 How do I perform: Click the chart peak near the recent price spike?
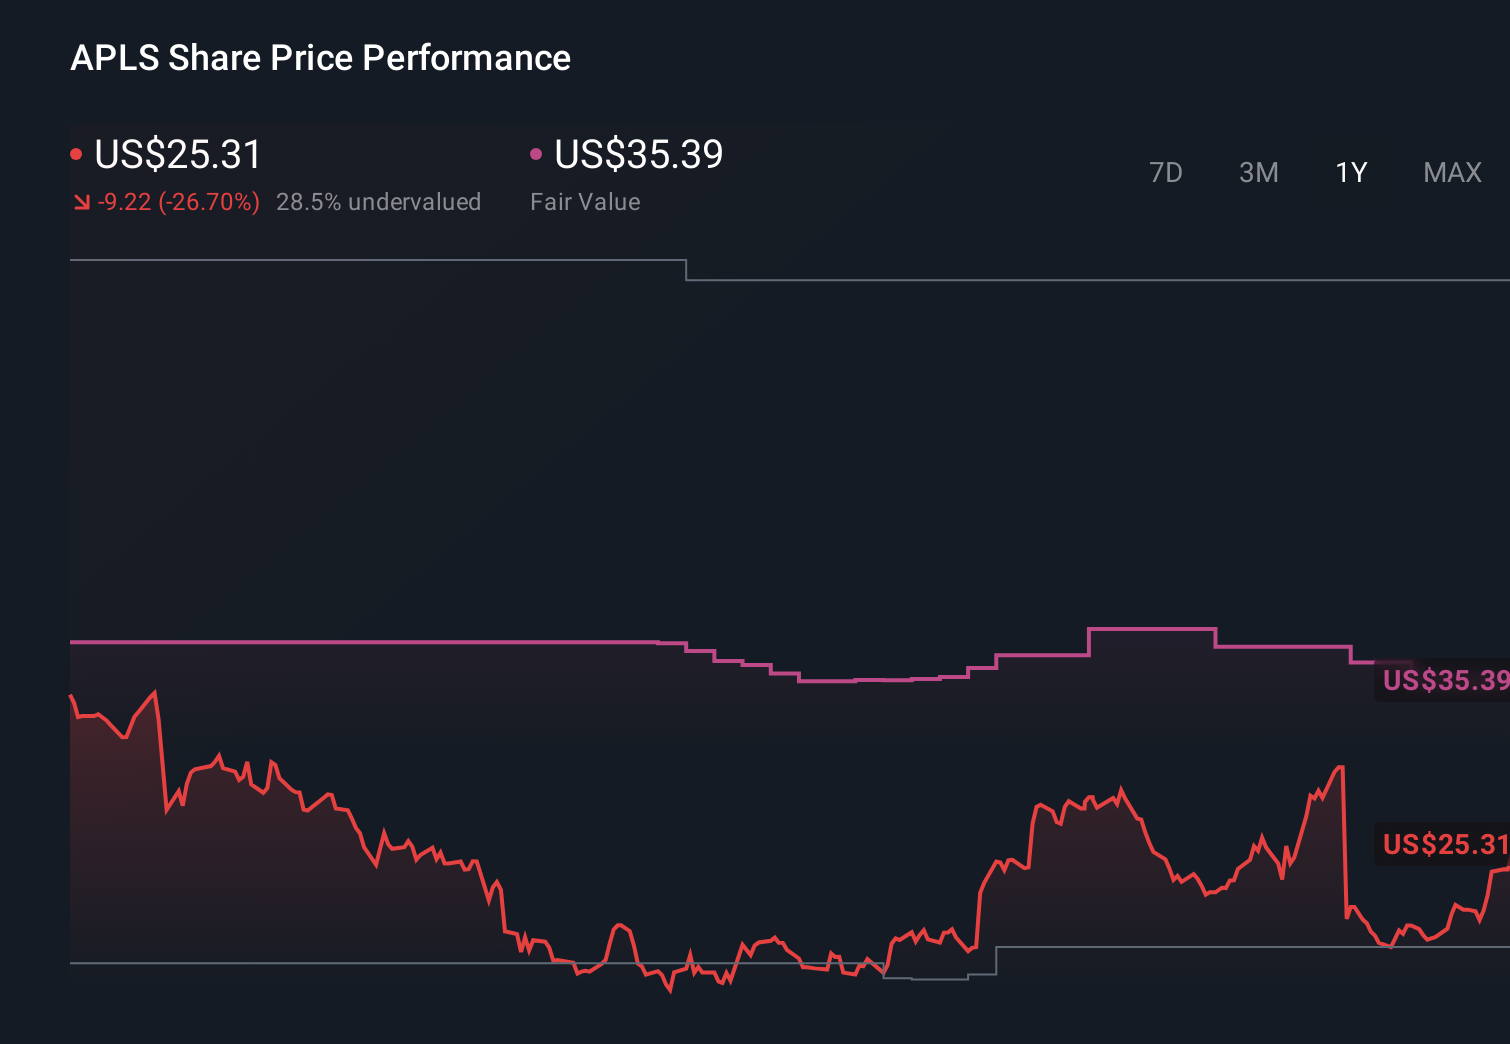click(1338, 768)
